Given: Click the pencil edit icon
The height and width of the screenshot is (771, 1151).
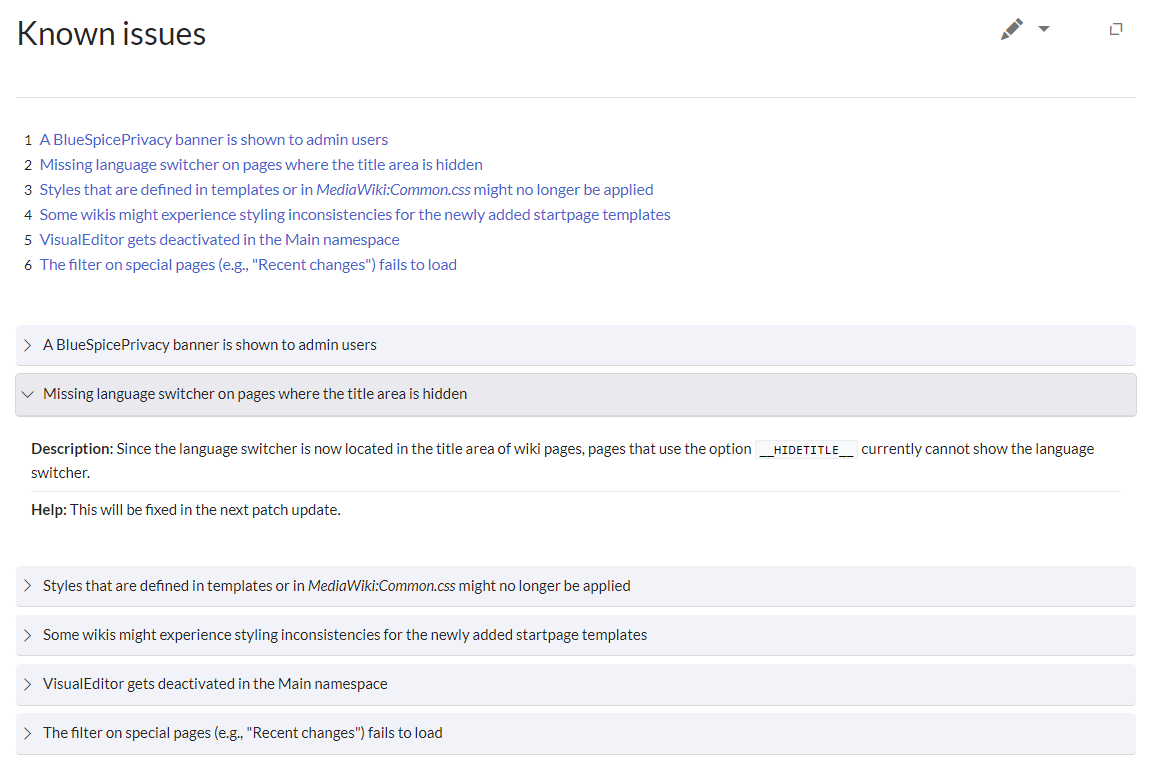Looking at the screenshot, I should coord(1012,29).
